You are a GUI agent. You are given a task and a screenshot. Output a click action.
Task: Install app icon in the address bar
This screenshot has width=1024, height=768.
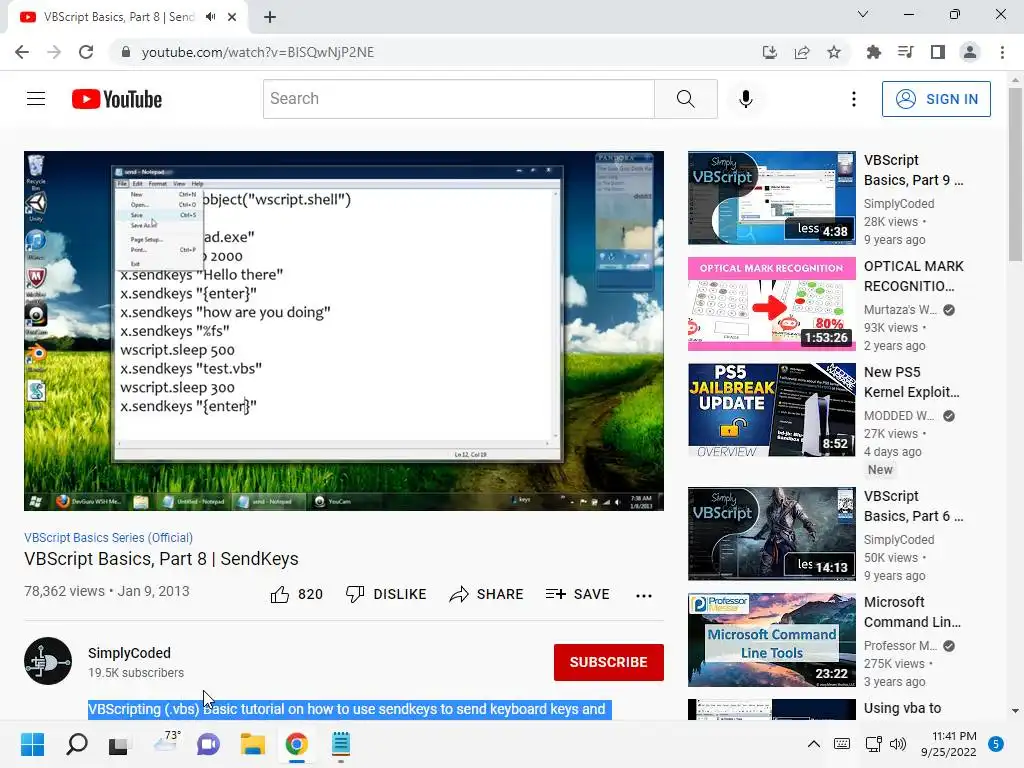[770, 52]
